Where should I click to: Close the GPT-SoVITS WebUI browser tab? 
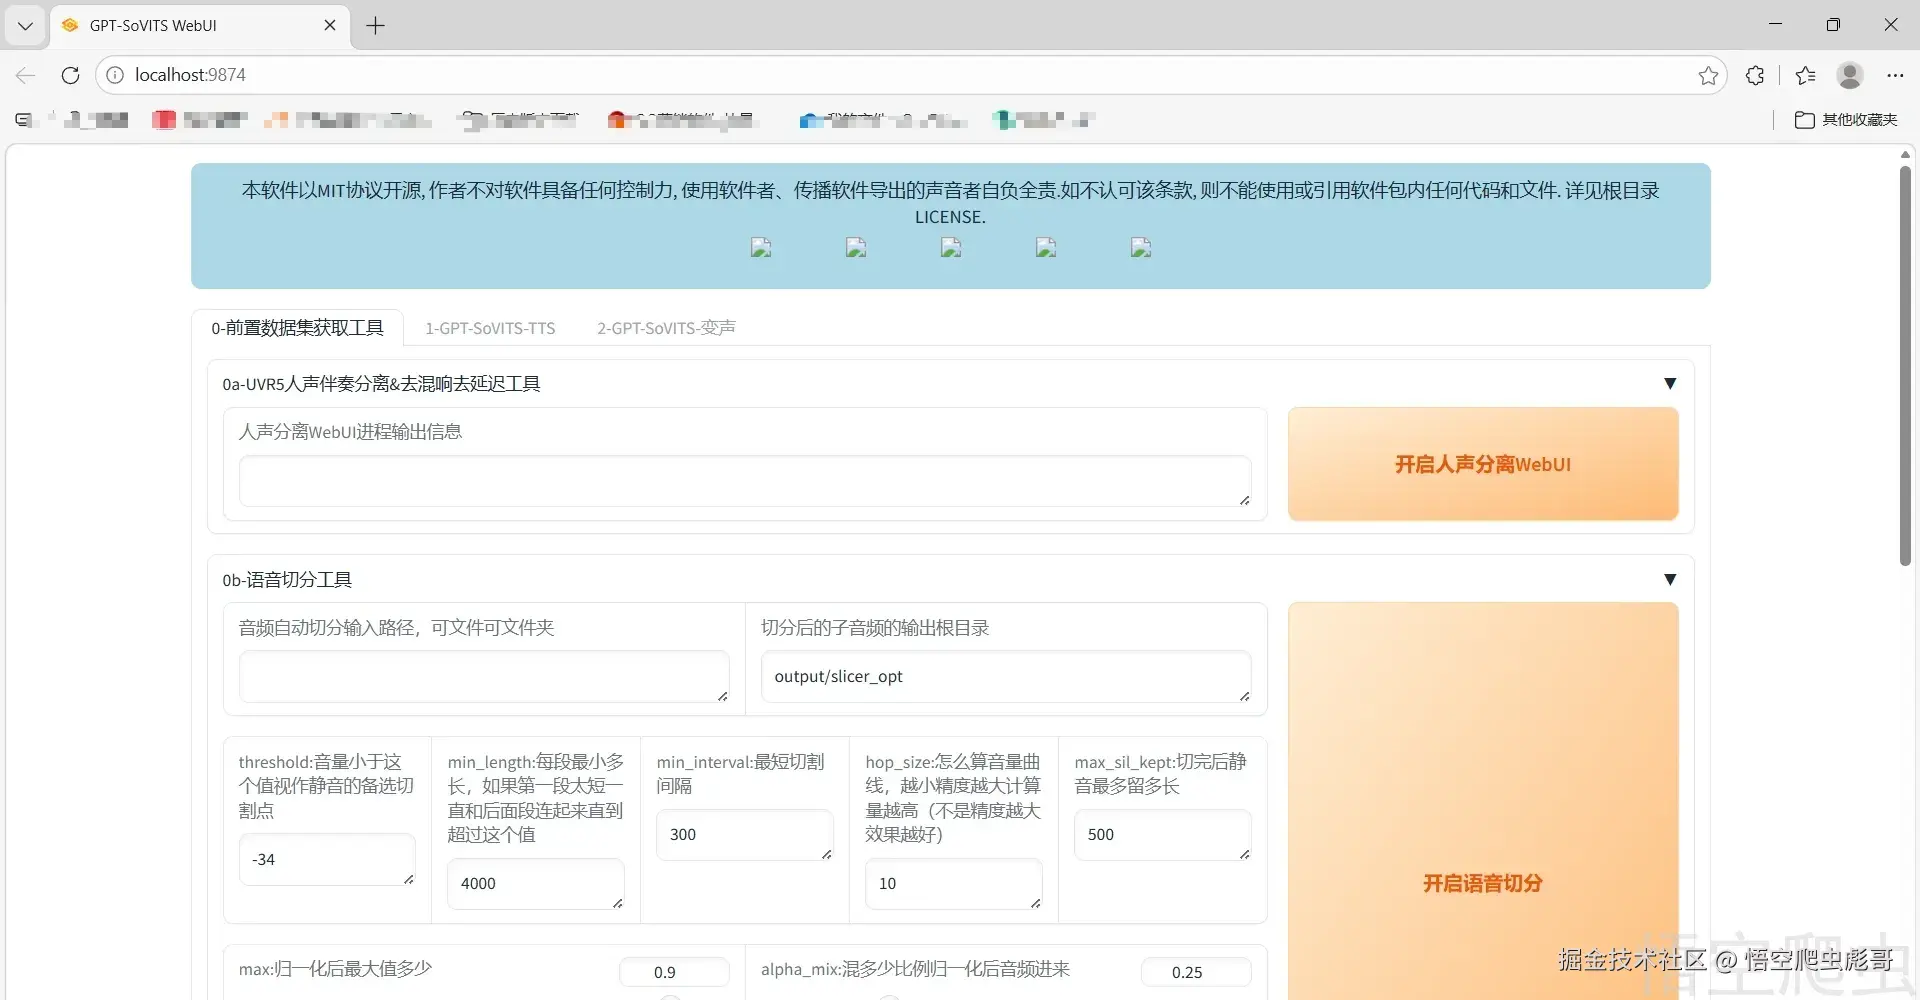[x=330, y=26]
